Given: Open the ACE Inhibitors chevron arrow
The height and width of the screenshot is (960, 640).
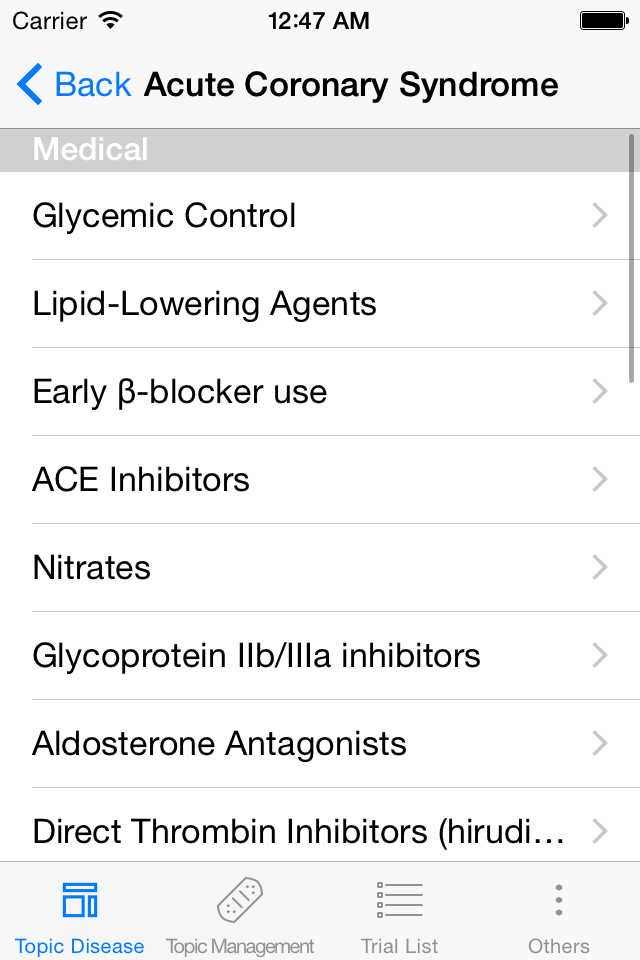Looking at the screenshot, I should click(600, 479).
